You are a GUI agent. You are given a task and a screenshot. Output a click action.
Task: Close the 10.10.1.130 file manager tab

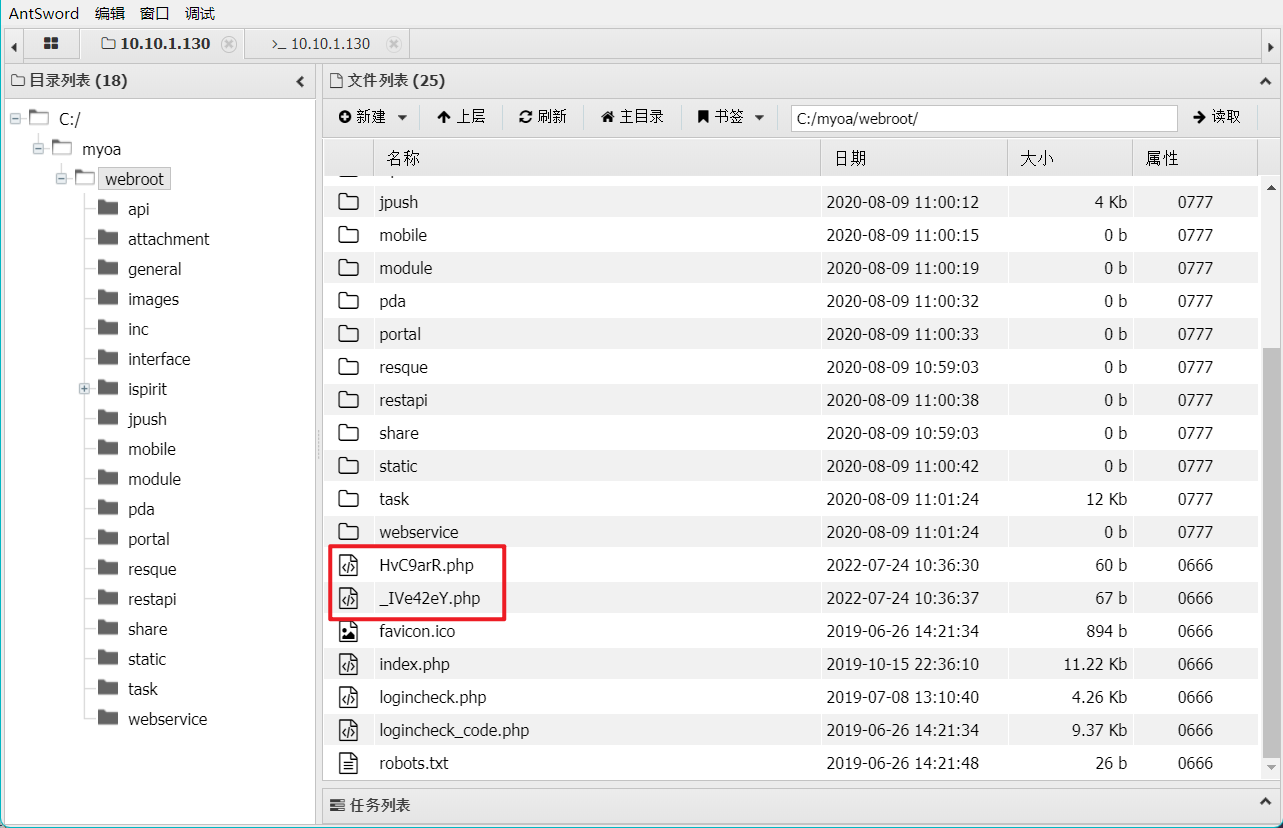click(x=229, y=44)
